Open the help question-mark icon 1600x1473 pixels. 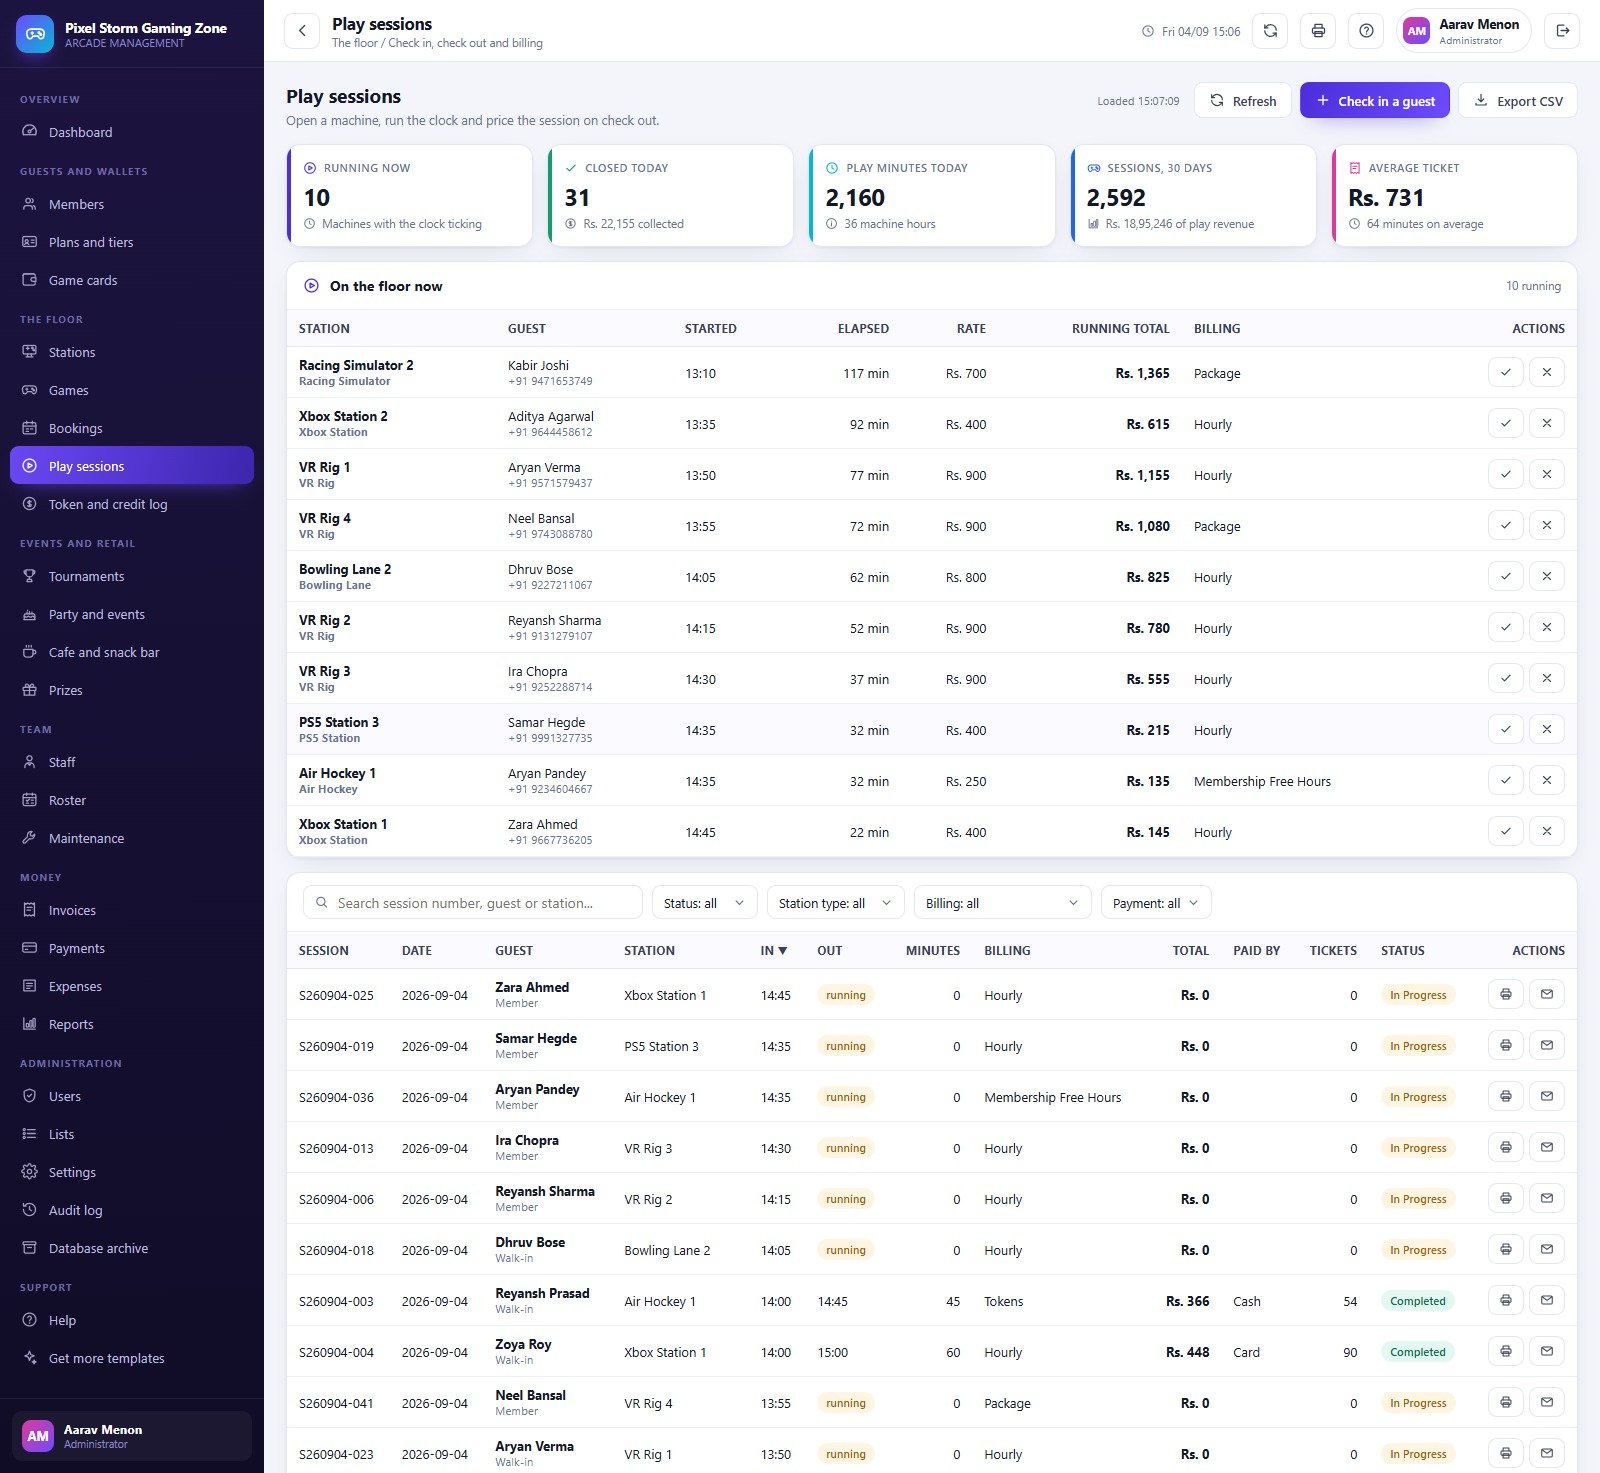pos(1366,31)
